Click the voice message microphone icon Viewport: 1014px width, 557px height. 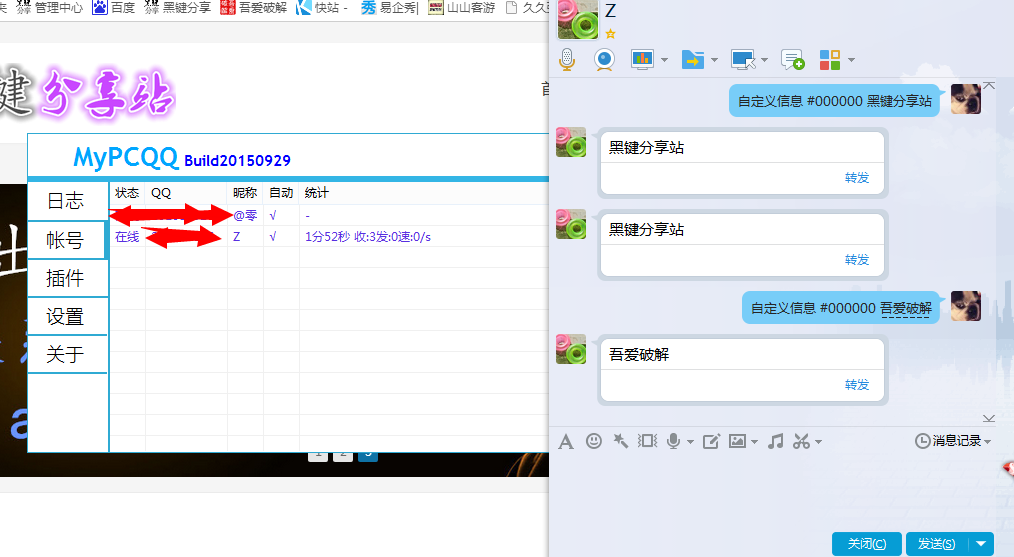[x=673, y=441]
